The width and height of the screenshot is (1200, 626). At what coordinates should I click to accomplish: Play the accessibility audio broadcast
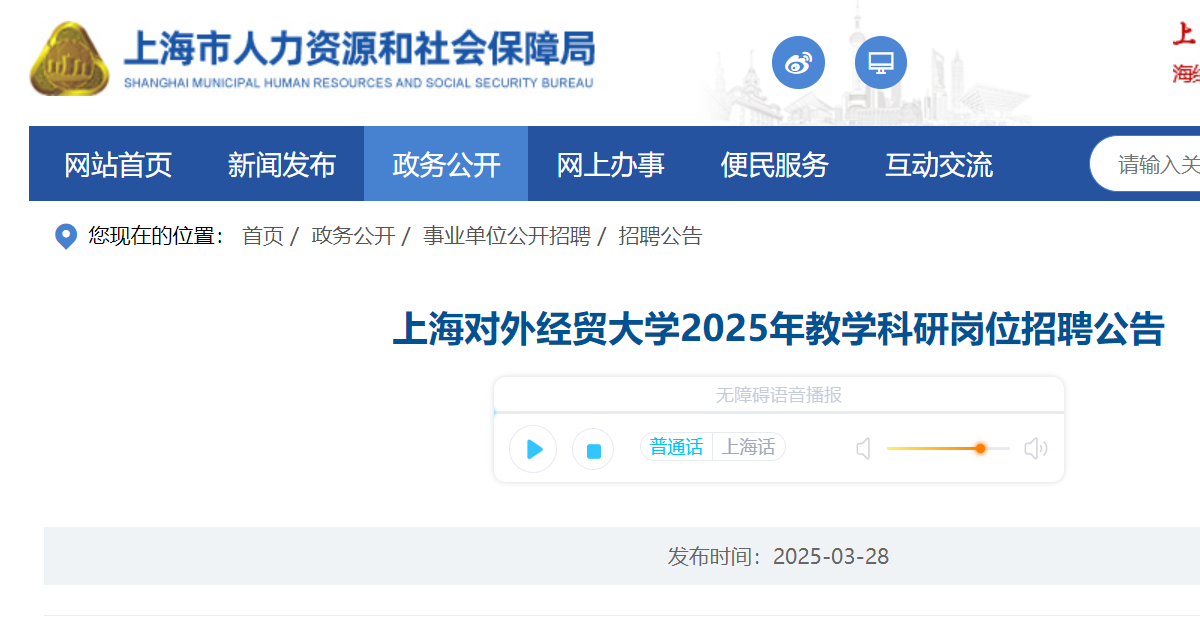pyautogui.click(x=533, y=449)
